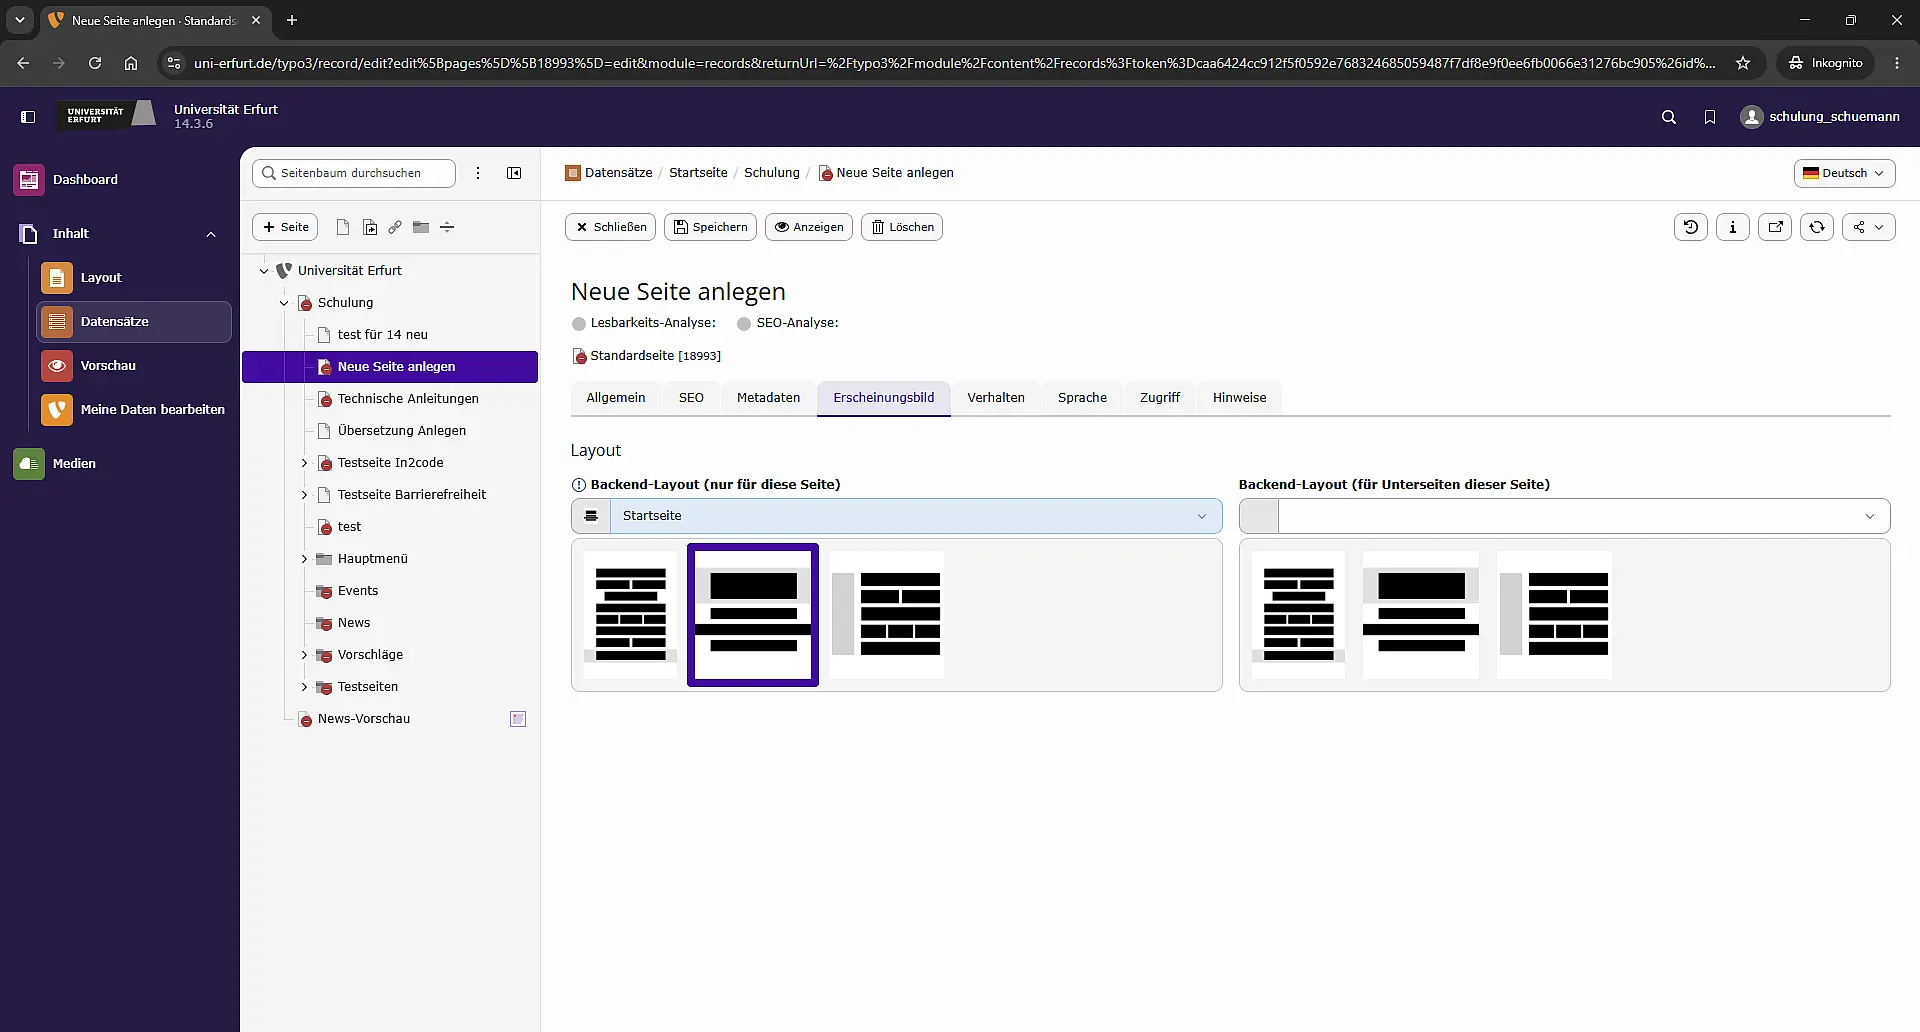Open Backend-Layout dropdown showing Startseite
Screen dimensions: 1920x1032
click(897, 516)
